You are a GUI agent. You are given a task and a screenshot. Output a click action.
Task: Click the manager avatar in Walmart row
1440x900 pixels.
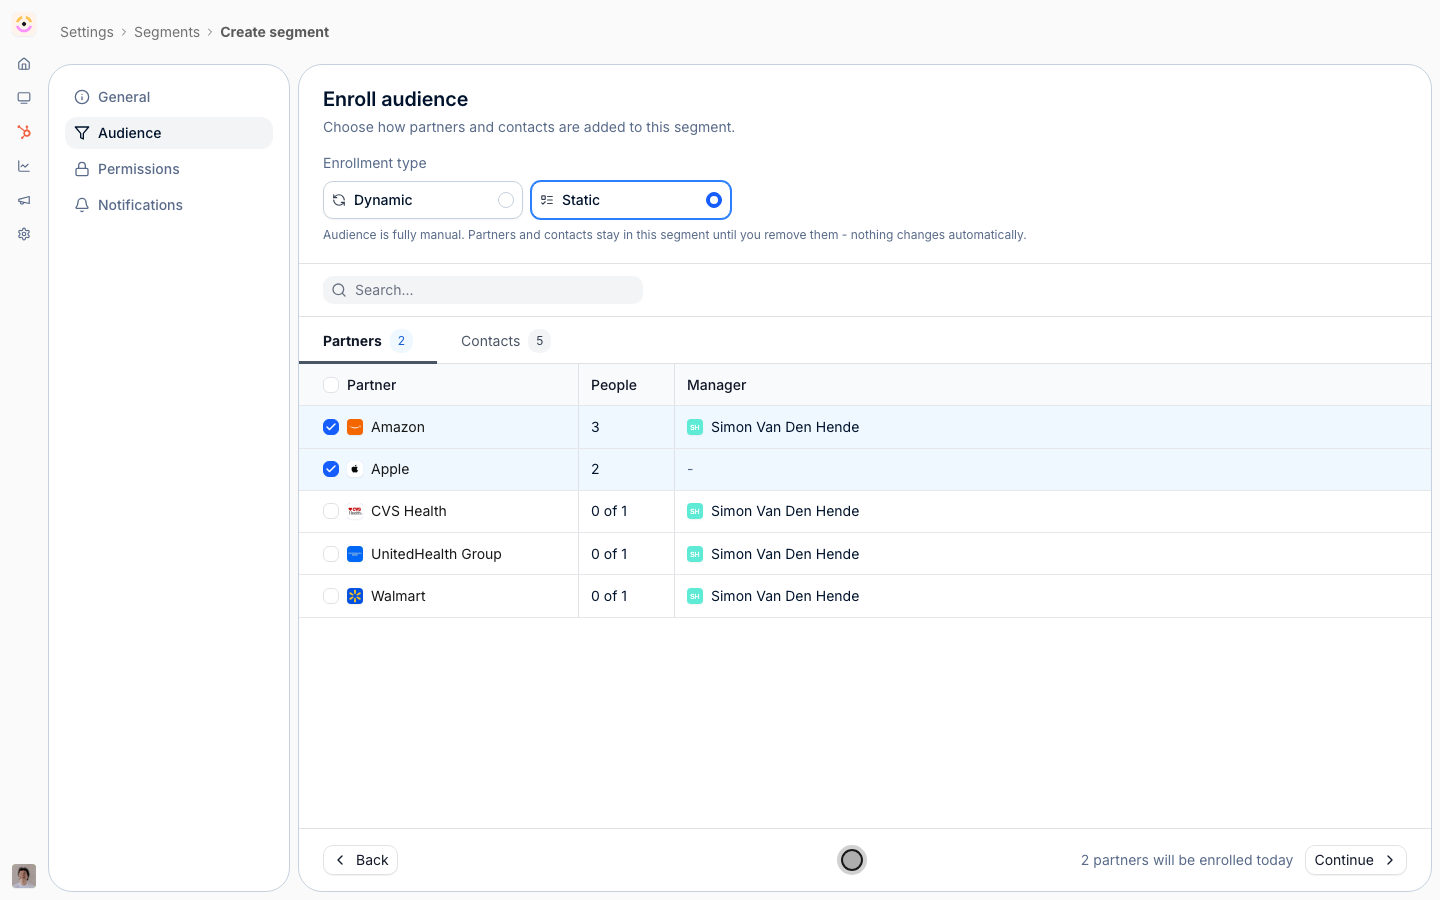[x=695, y=596]
